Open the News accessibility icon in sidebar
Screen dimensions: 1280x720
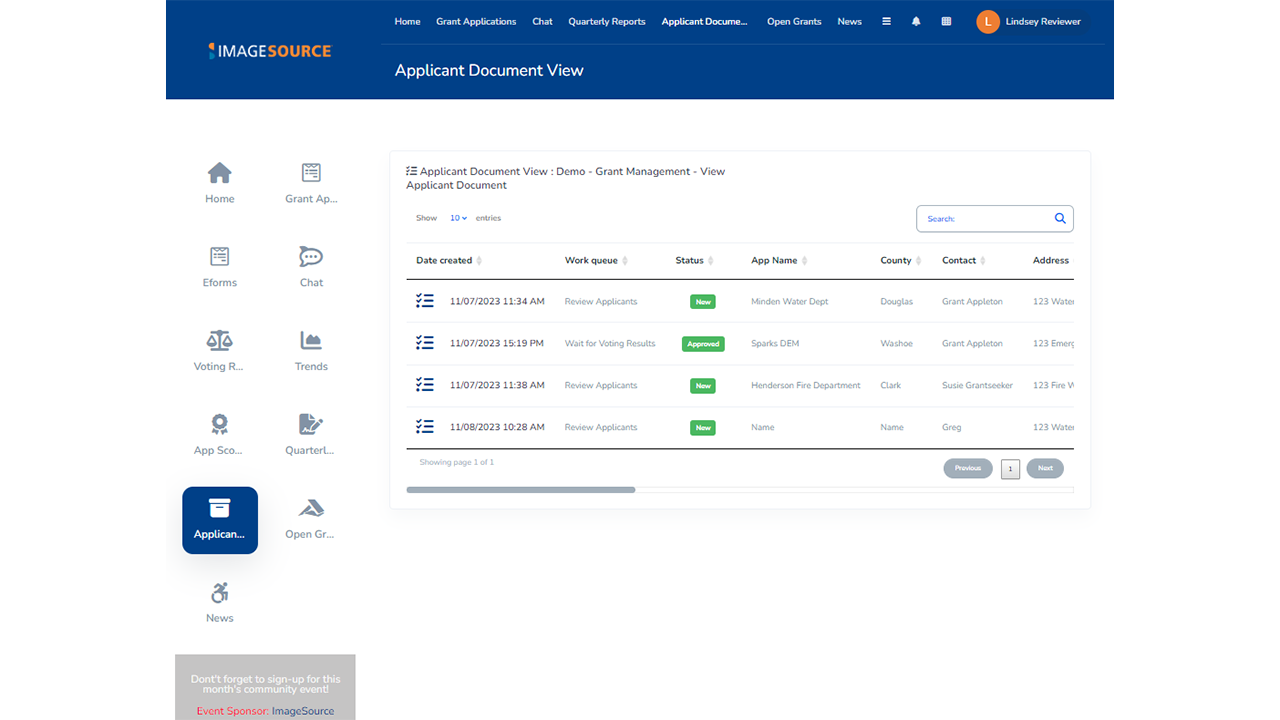click(220, 593)
